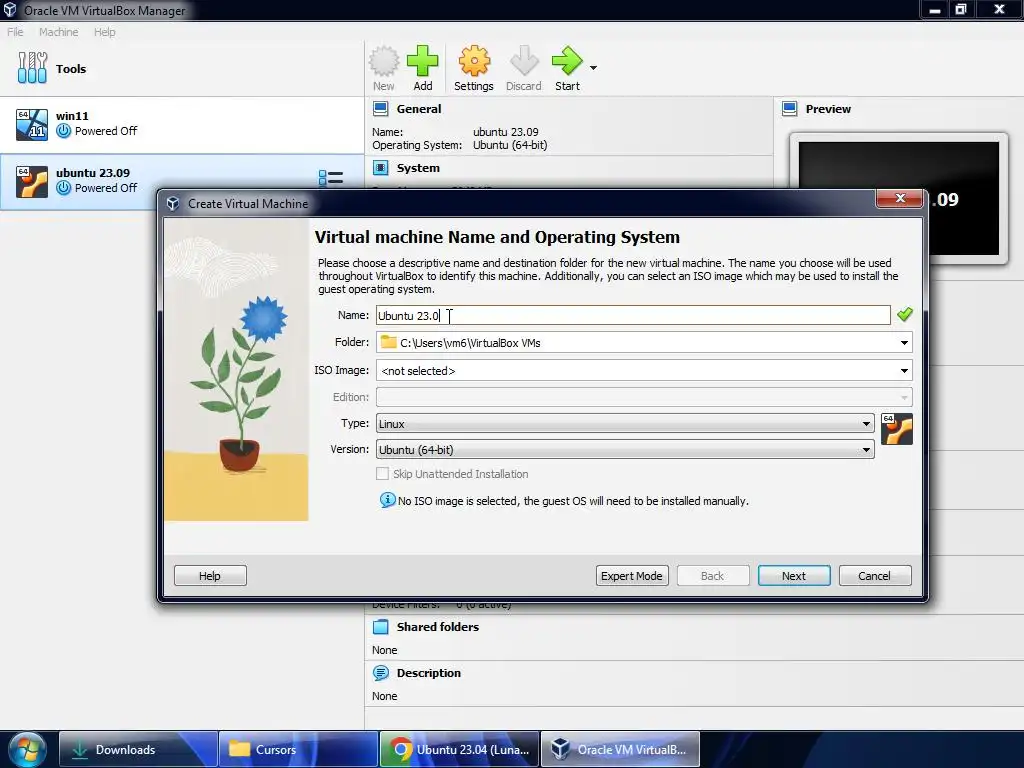
Task: Click the VirtualBox icon in dialog title bar
Action: (x=173, y=204)
